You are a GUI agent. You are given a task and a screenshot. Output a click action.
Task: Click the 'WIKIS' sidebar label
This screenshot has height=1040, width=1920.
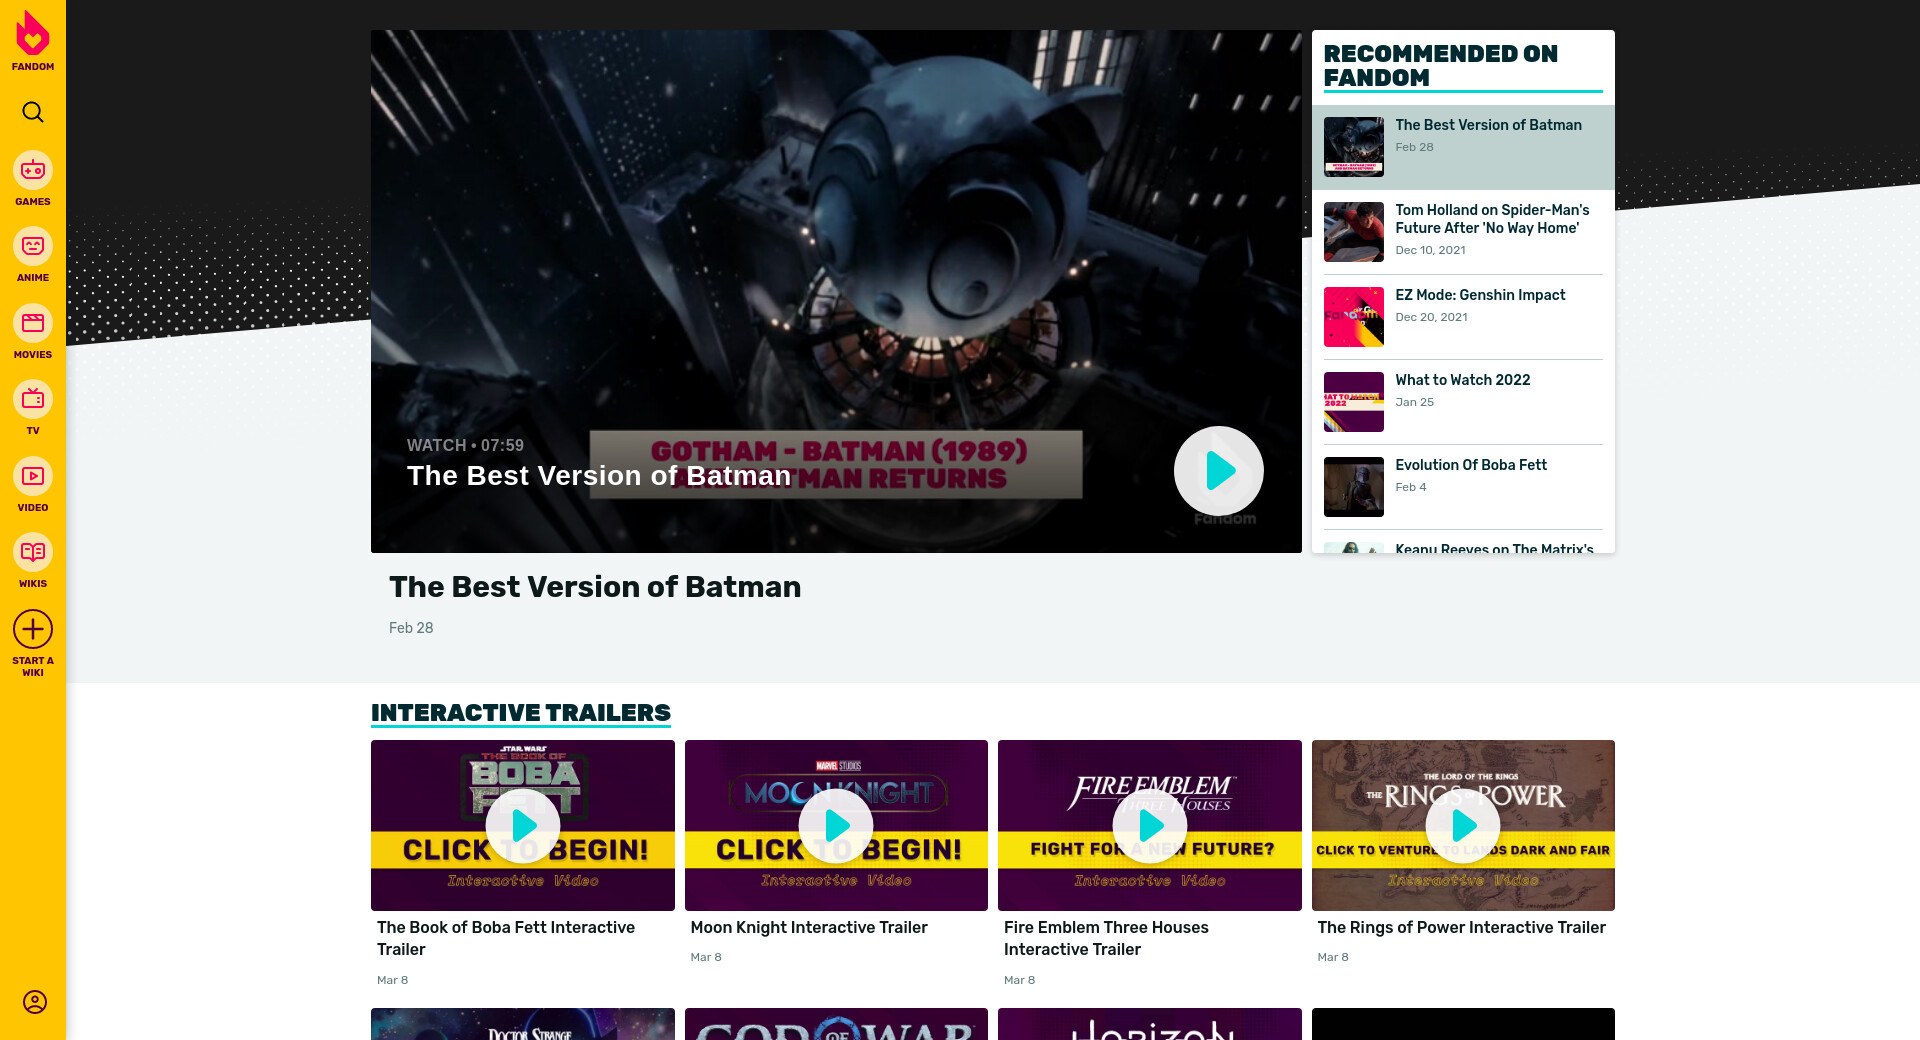[x=33, y=584]
